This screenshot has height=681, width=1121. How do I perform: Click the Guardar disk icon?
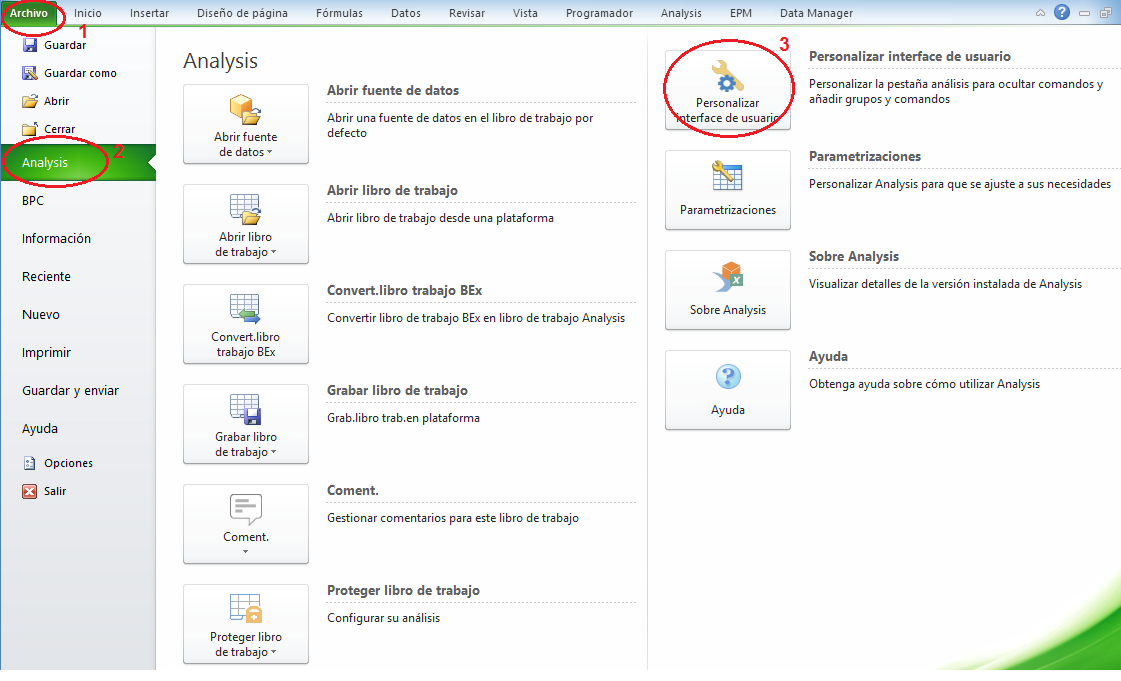(x=30, y=45)
